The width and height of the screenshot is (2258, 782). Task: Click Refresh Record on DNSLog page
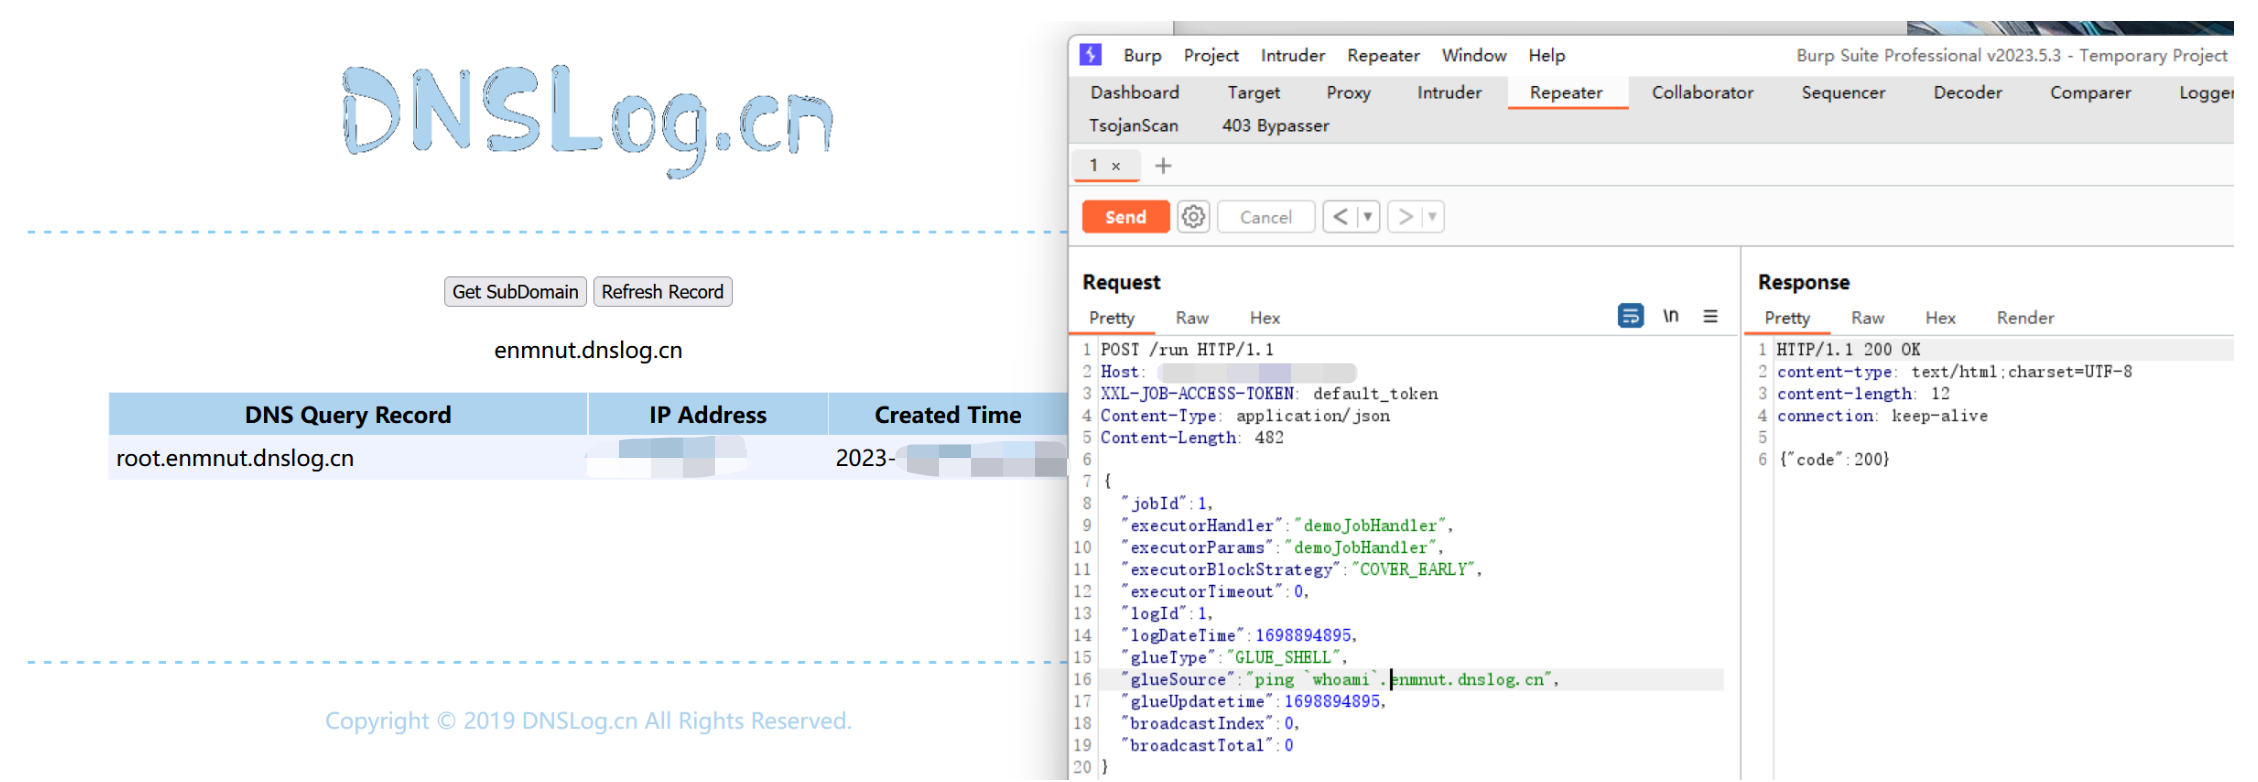pos(662,292)
